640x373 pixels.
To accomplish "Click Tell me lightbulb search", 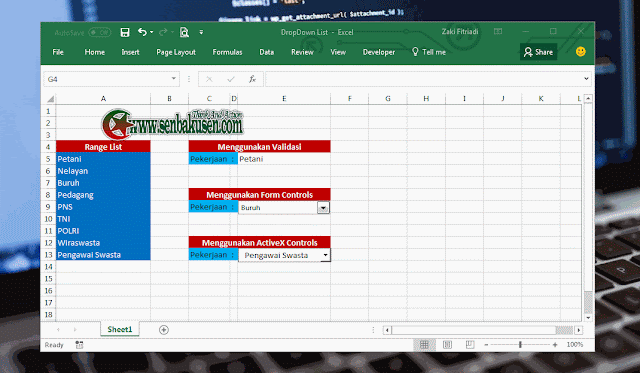I will [x=429, y=52].
